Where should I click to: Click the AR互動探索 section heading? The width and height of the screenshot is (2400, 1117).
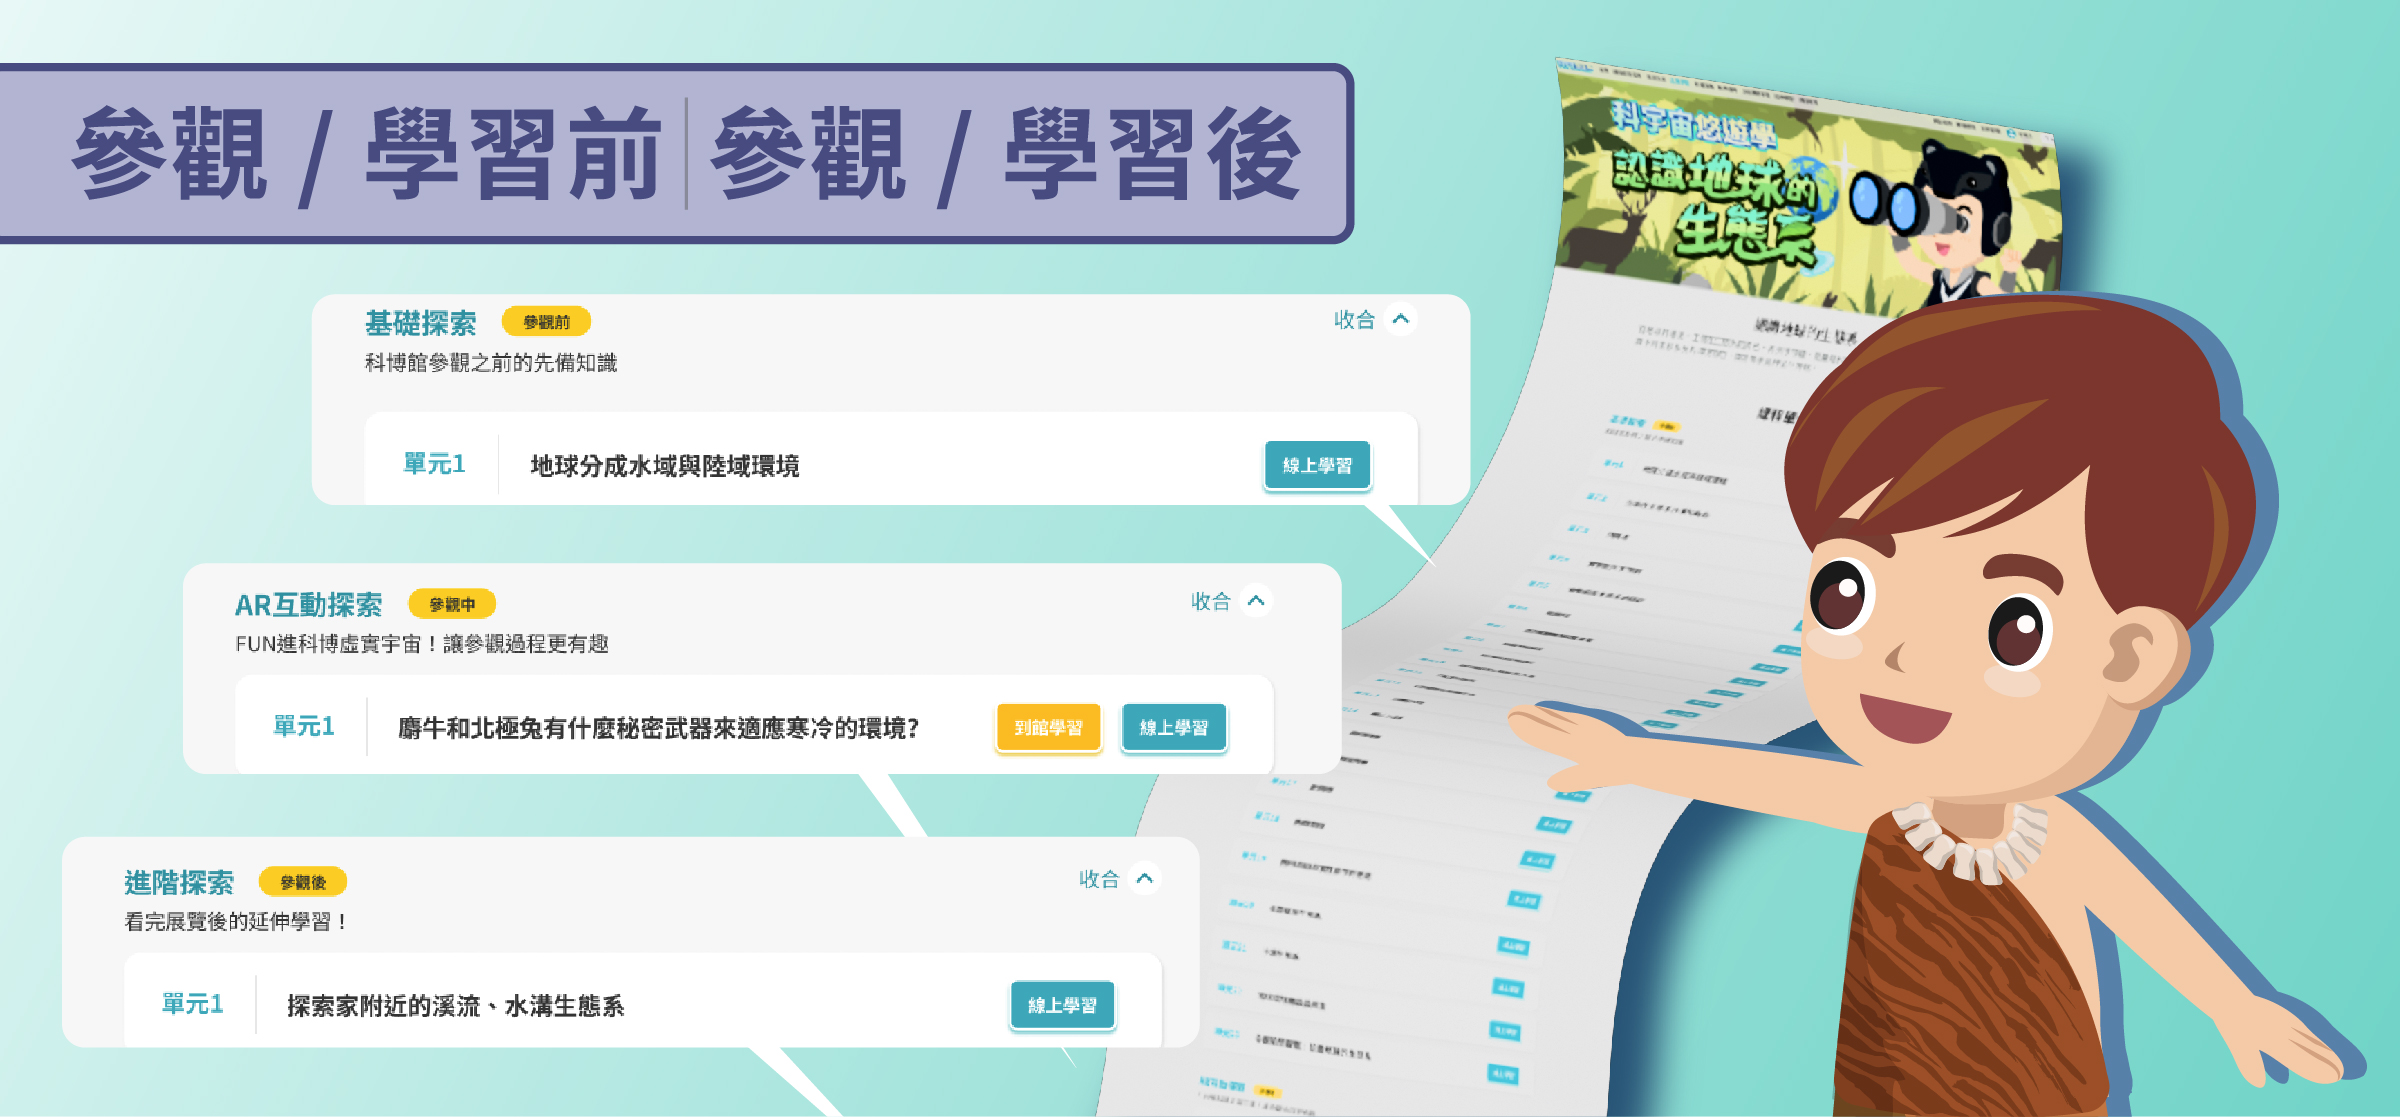(308, 605)
